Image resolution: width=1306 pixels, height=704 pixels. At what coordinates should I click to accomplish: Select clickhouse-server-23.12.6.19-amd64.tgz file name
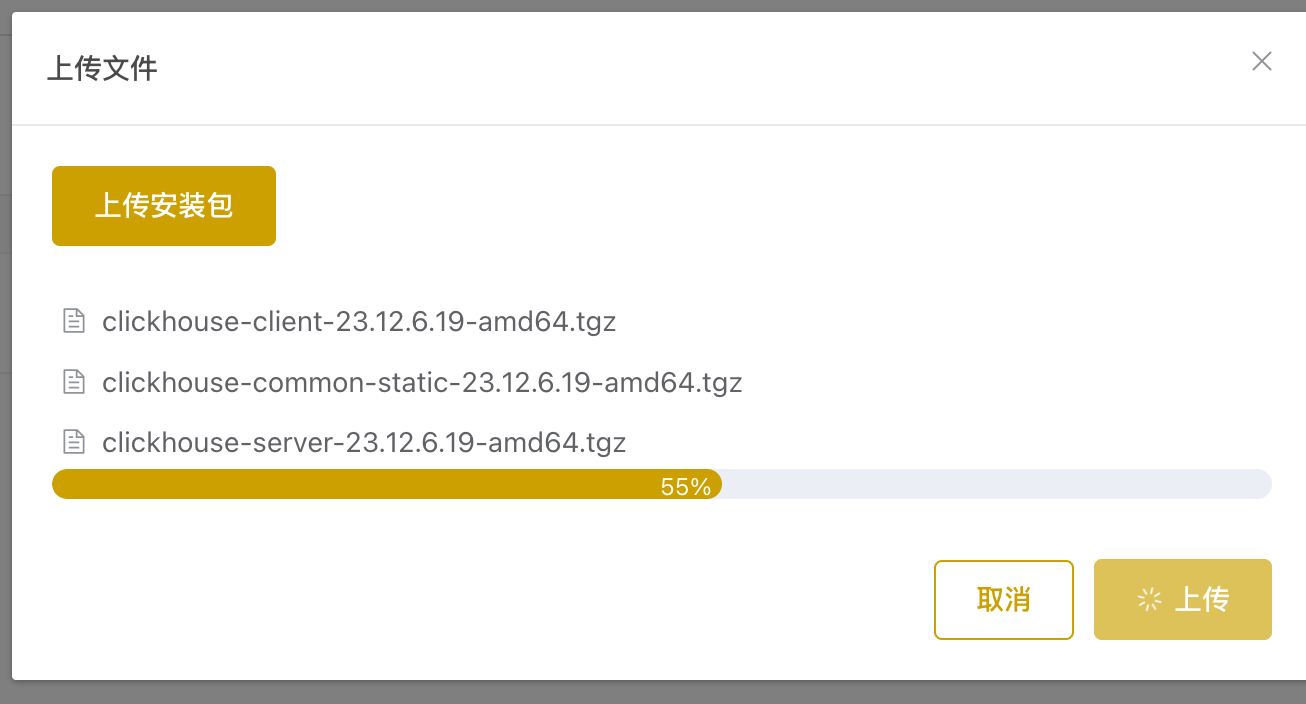tap(364, 442)
